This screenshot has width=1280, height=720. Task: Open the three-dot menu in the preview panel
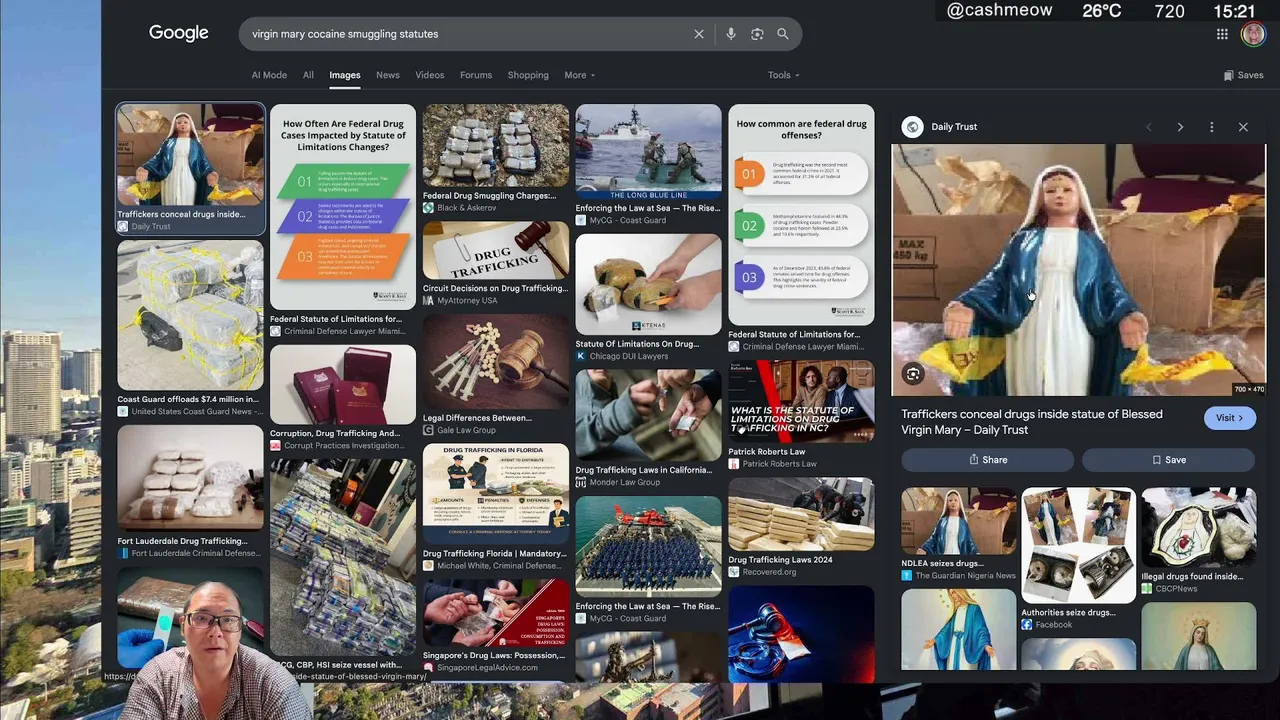pyautogui.click(x=1211, y=127)
